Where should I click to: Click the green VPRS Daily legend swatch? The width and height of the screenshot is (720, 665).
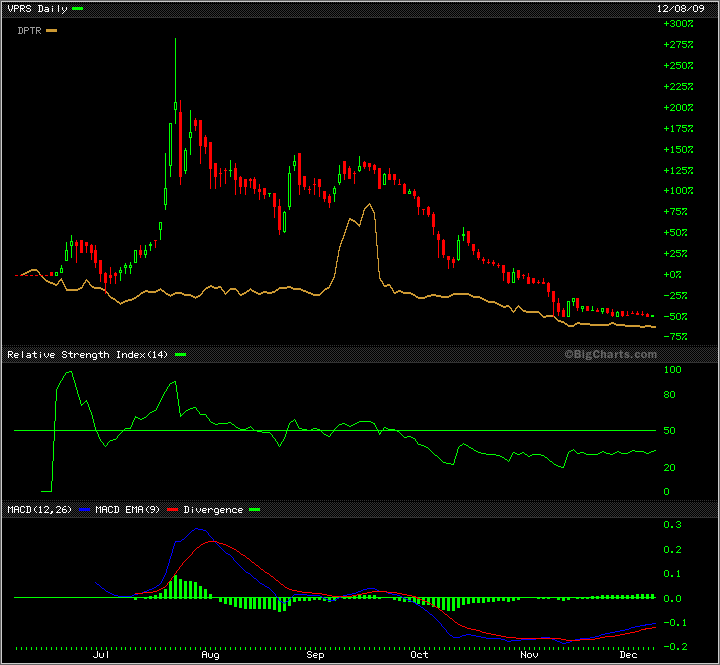(x=78, y=8)
